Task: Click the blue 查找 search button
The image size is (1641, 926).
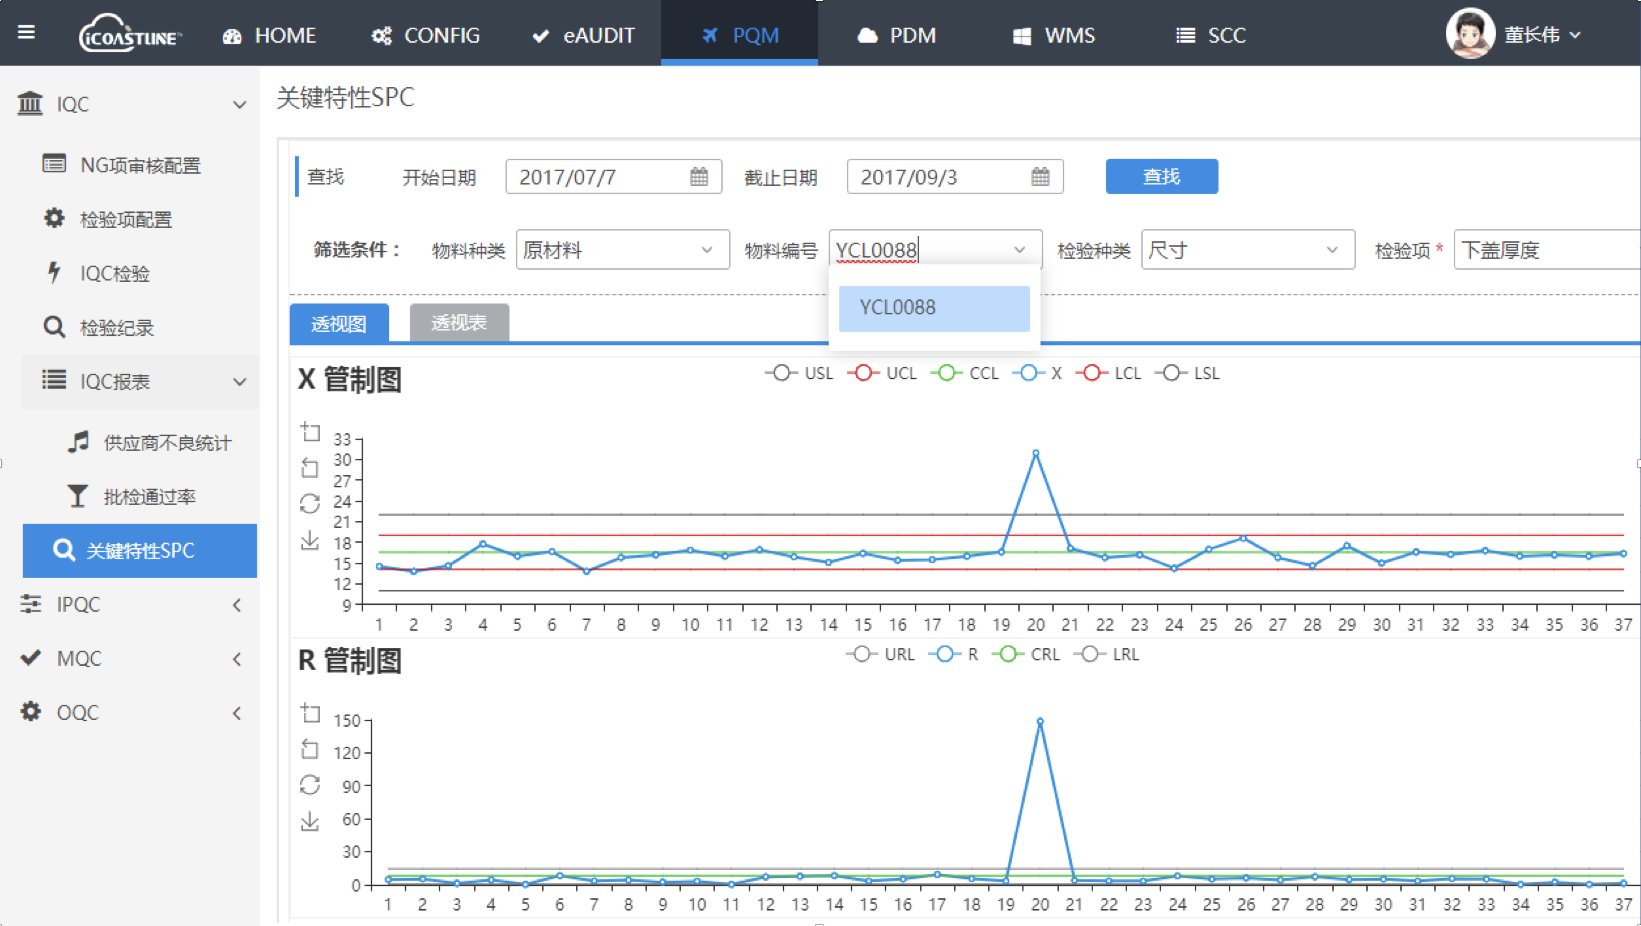Action: 1162,176
